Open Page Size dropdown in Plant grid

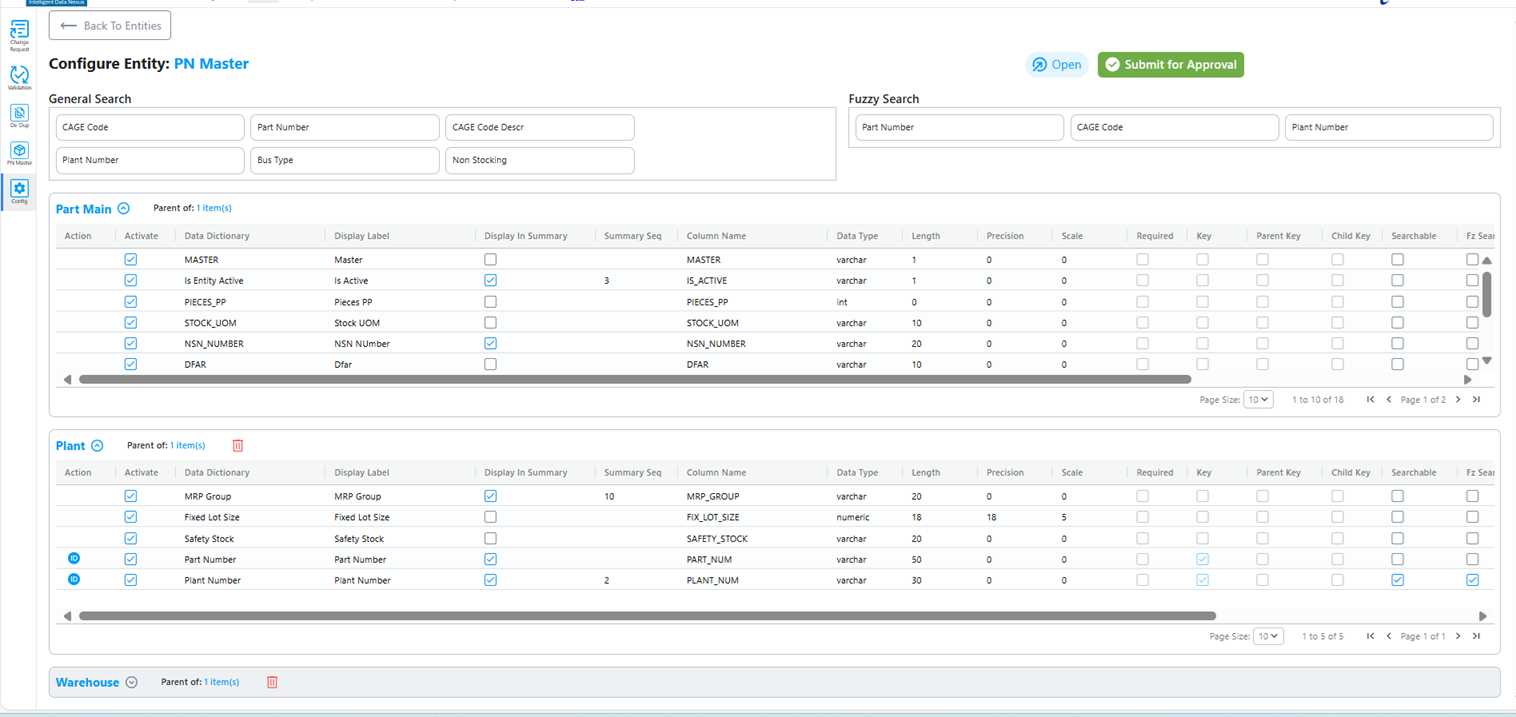1268,636
